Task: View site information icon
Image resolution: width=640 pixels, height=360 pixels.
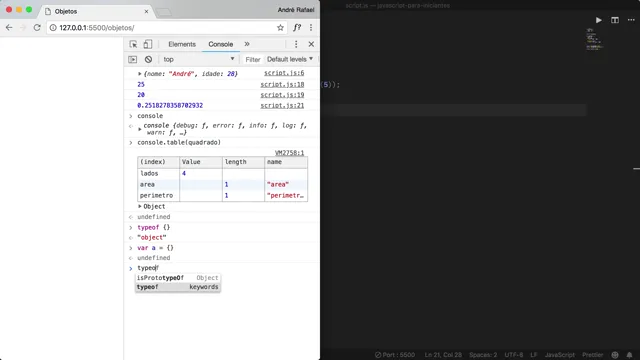Action: click(53, 28)
